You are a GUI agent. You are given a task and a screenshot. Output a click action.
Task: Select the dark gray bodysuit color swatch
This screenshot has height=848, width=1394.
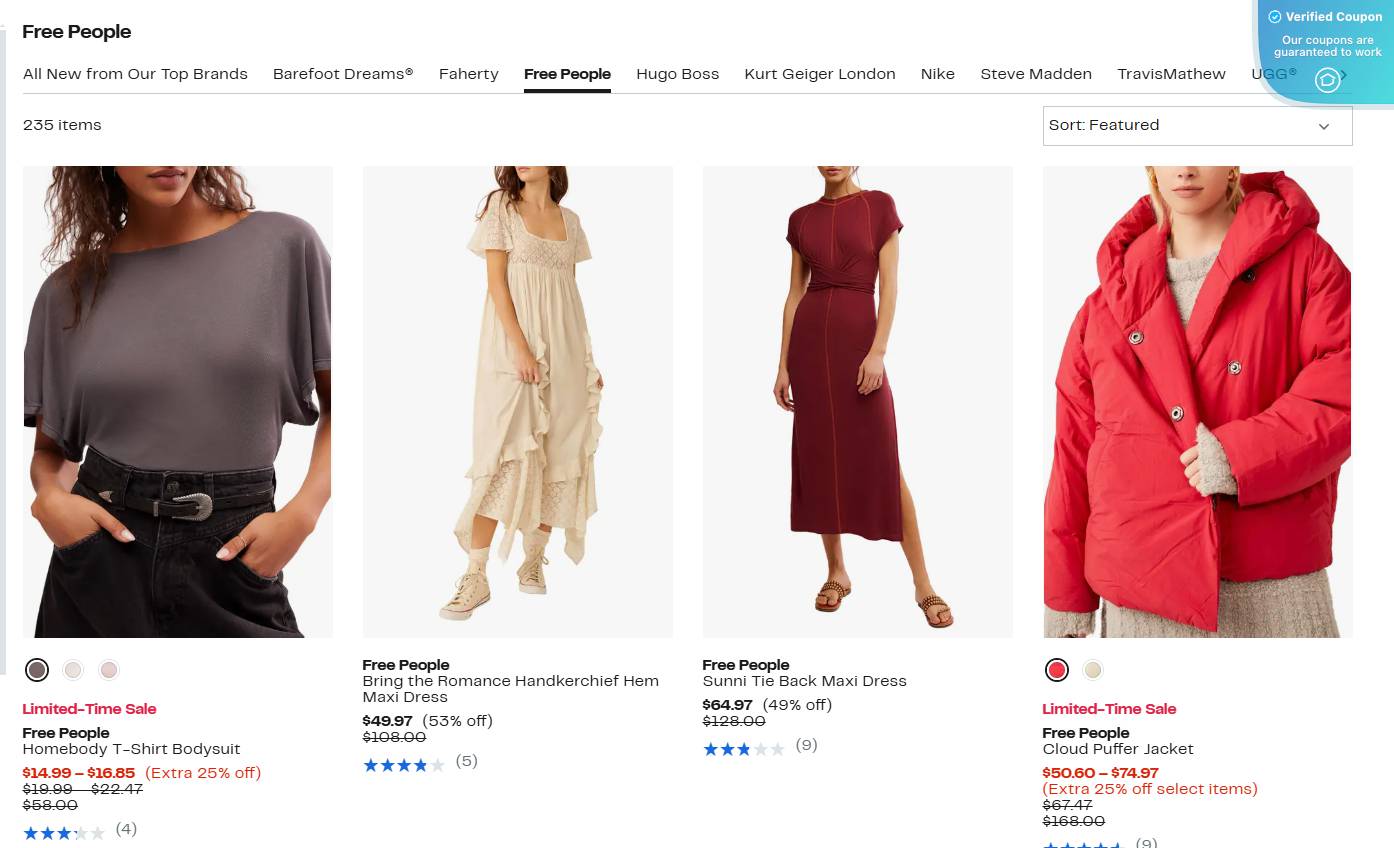pos(37,670)
